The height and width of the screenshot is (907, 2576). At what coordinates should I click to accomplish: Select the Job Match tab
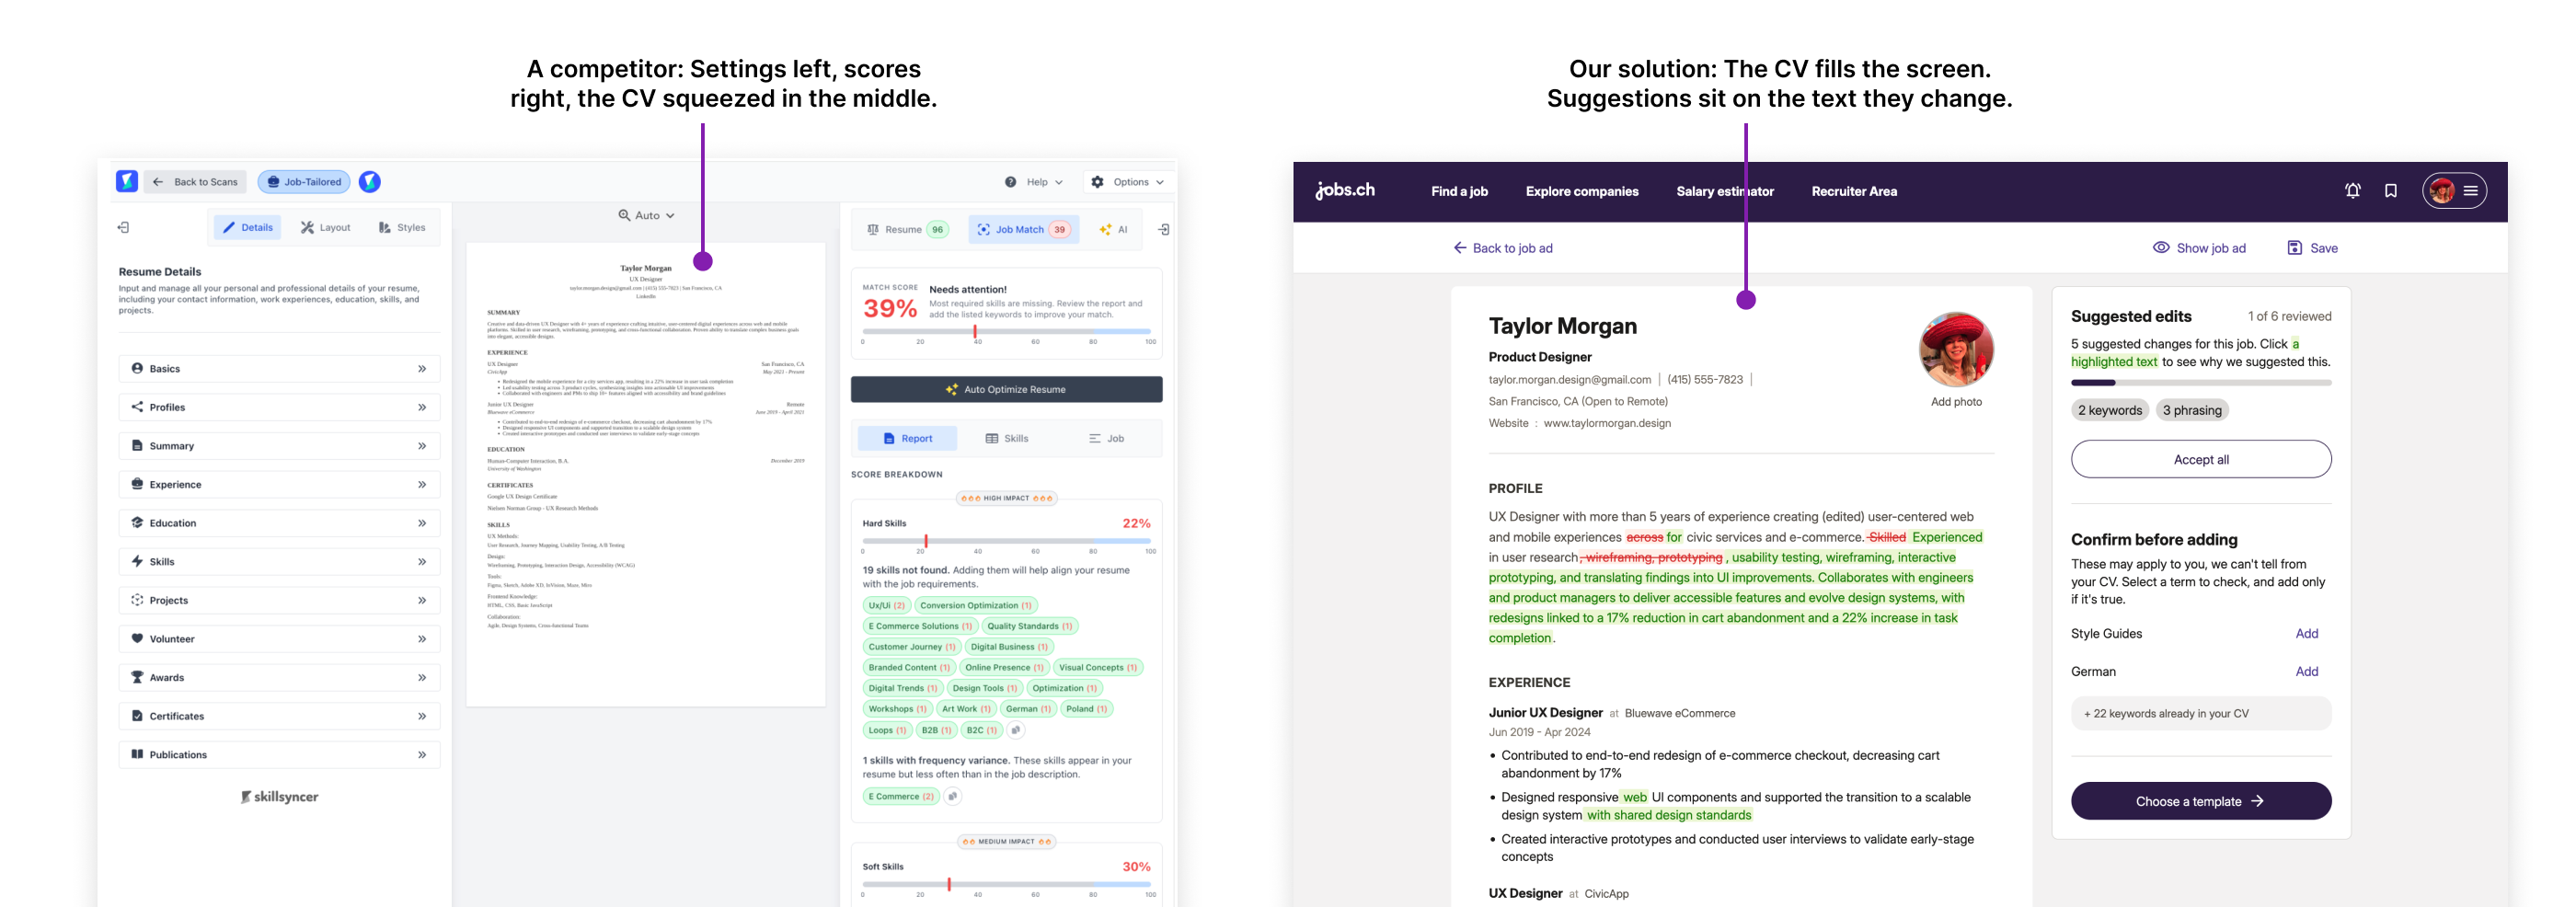coord(1023,230)
